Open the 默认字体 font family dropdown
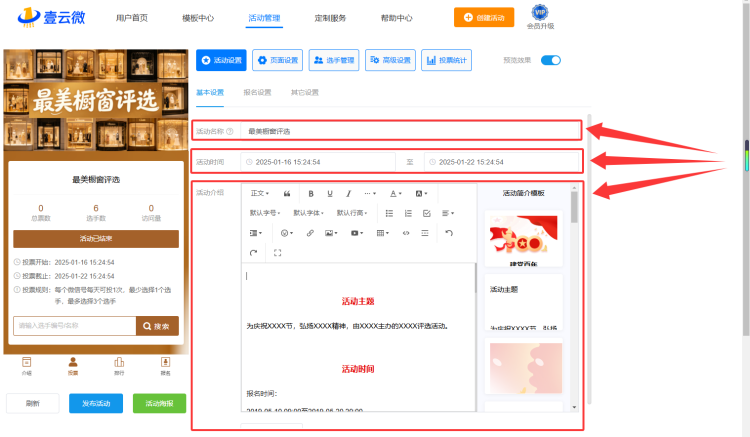Screen dimensions: 750x437 click(309, 213)
